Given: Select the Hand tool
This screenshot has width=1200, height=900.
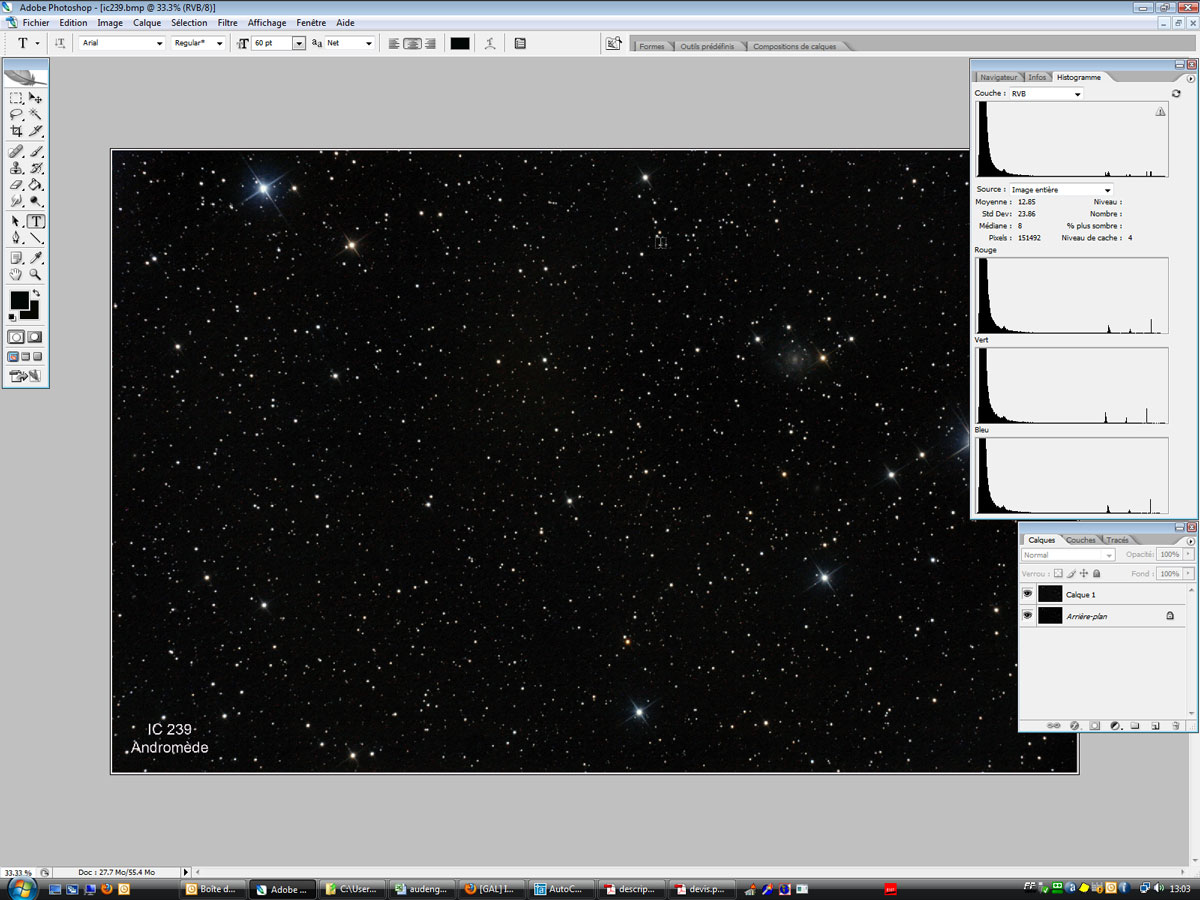Looking at the screenshot, I should [x=16, y=274].
